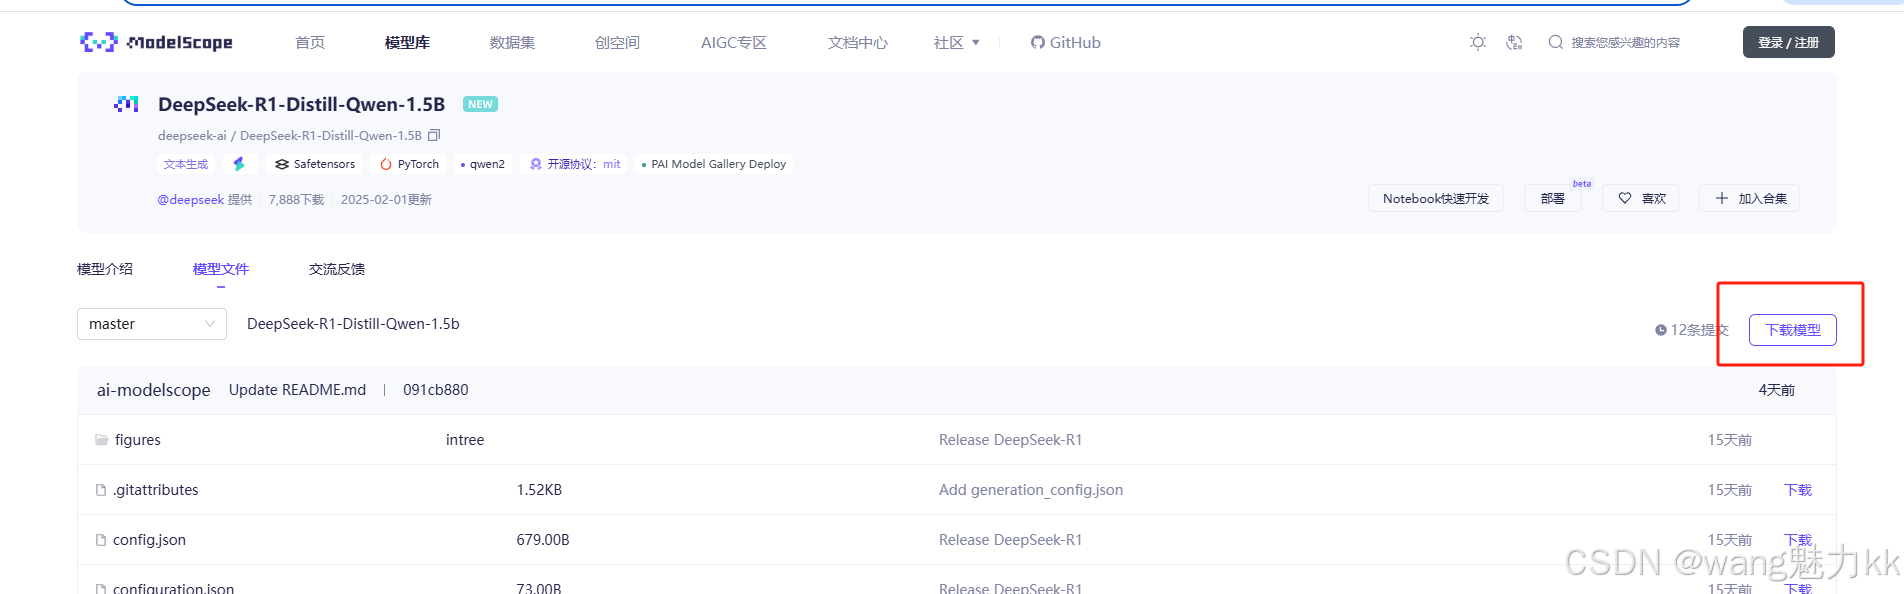Click the clock icon beside 12条提交
The height and width of the screenshot is (594, 1904).
click(x=1661, y=330)
